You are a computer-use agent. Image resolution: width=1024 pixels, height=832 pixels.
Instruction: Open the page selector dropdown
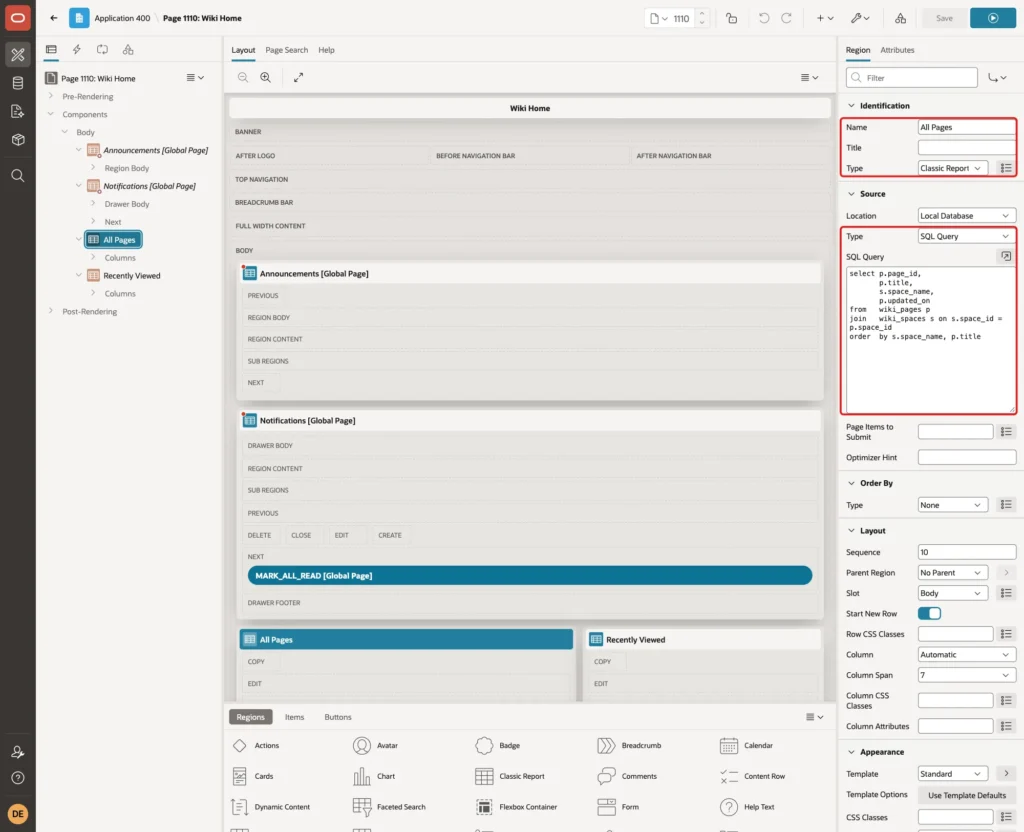coord(658,18)
